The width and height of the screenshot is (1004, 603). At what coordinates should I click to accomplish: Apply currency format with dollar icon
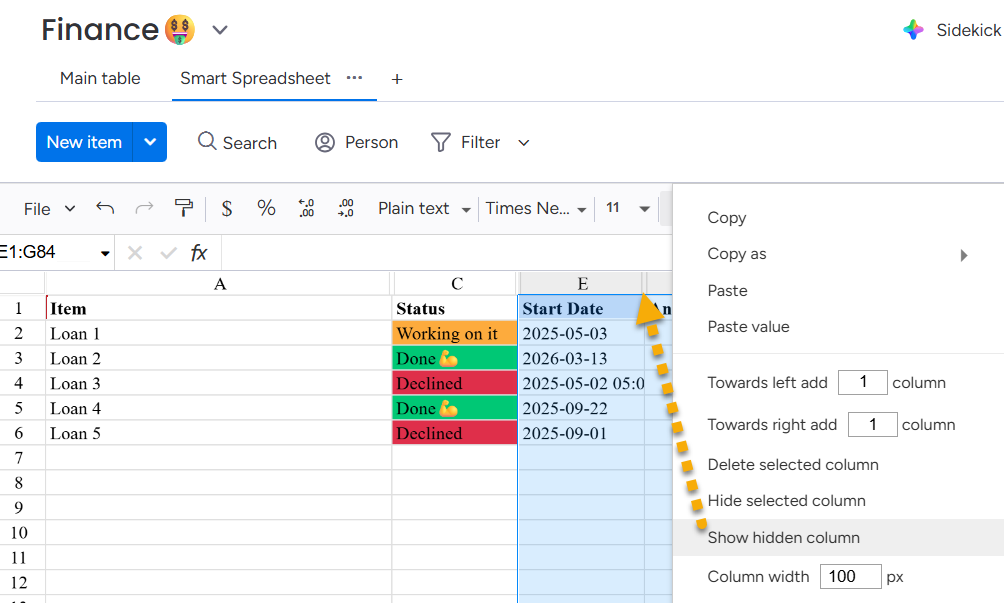[x=227, y=208]
